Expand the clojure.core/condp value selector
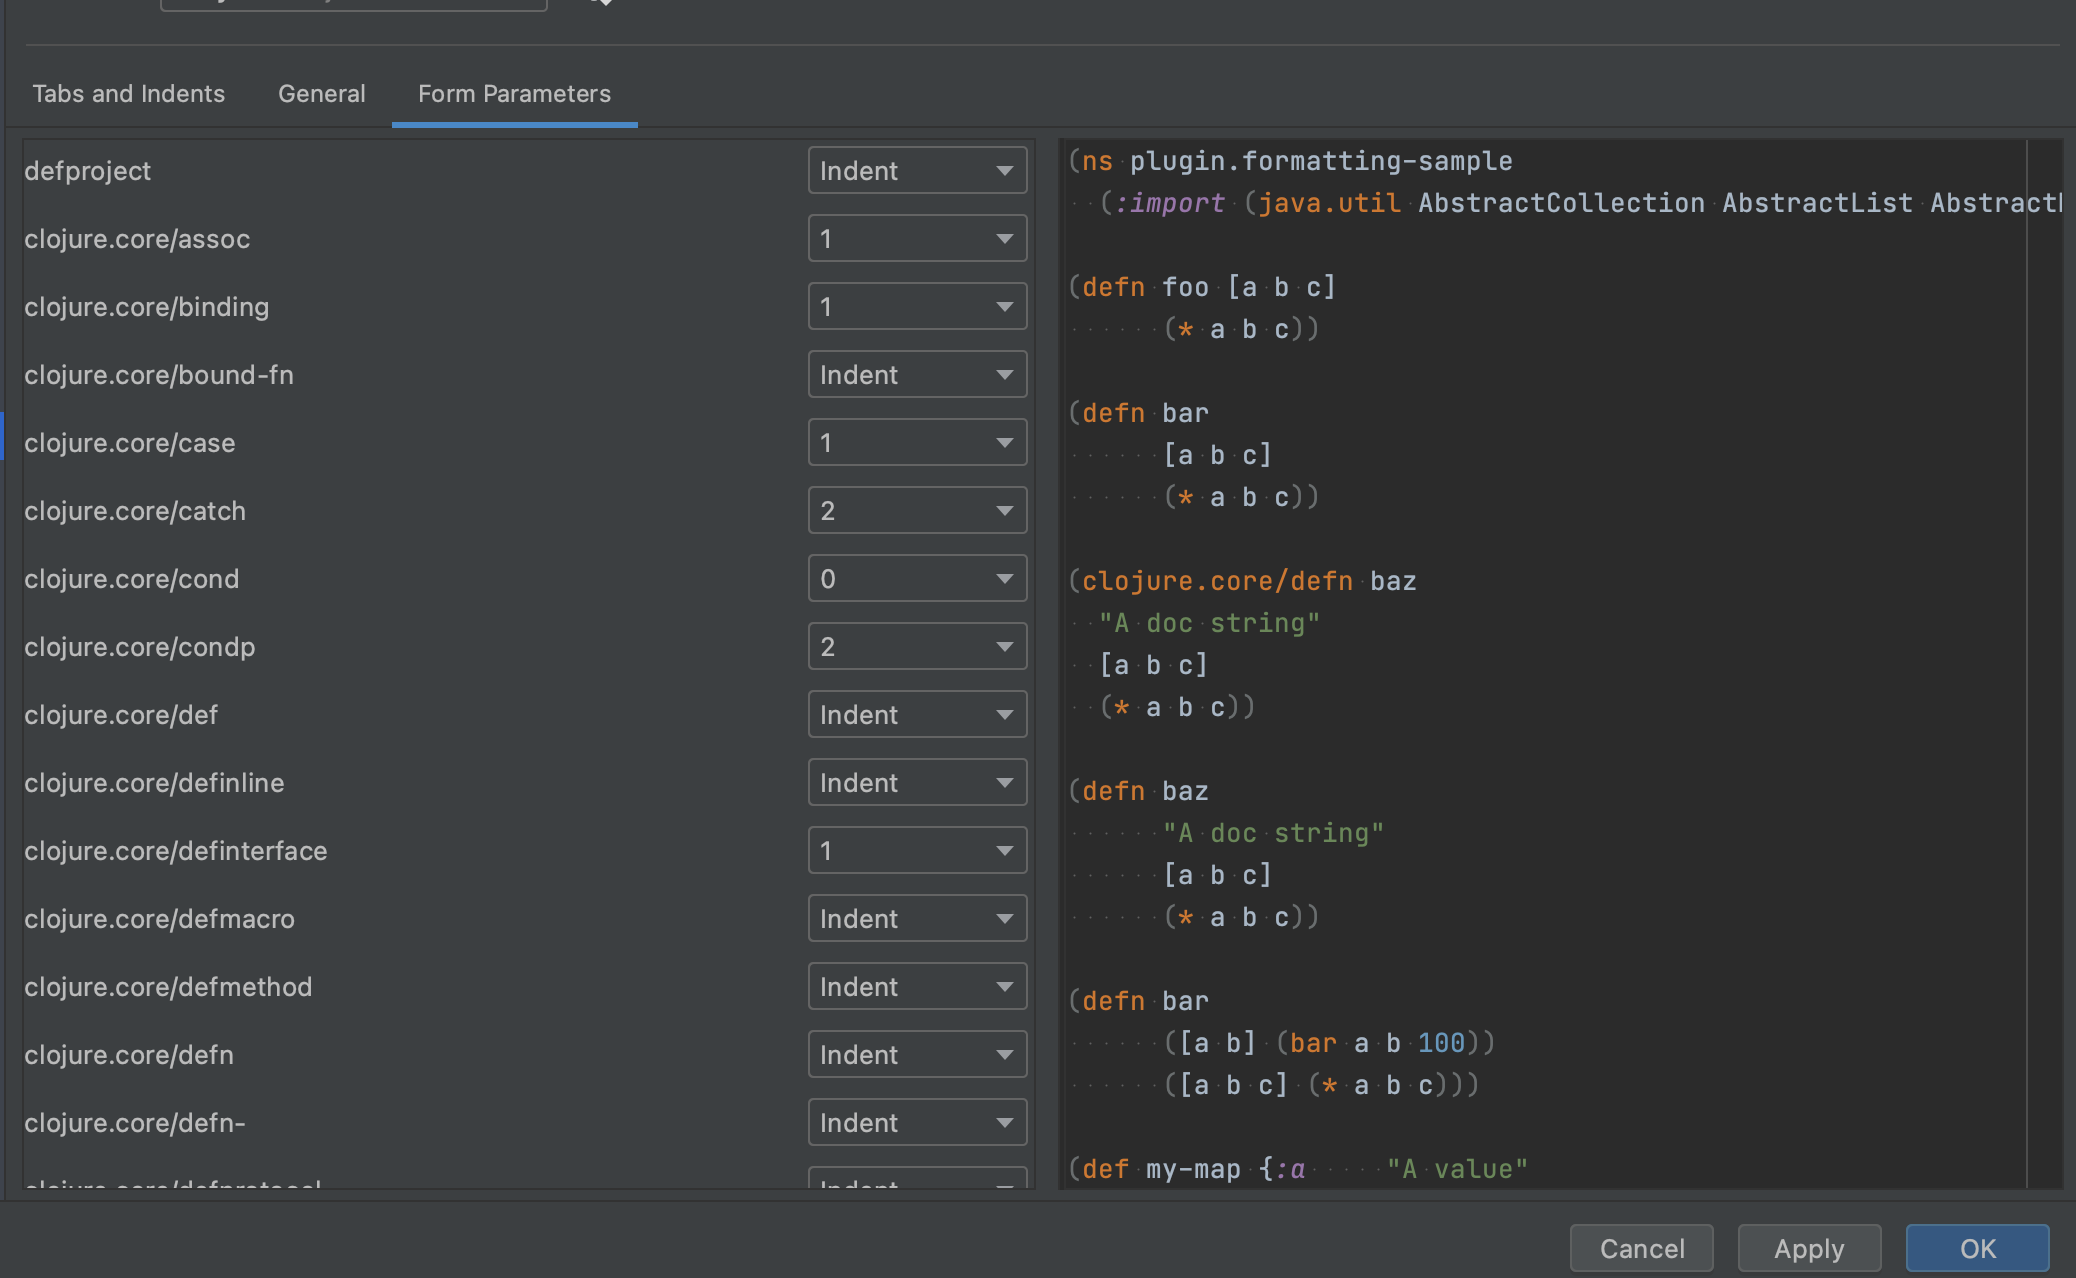The height and width of the screenshot is (1278, 2076). click(917, 646)
